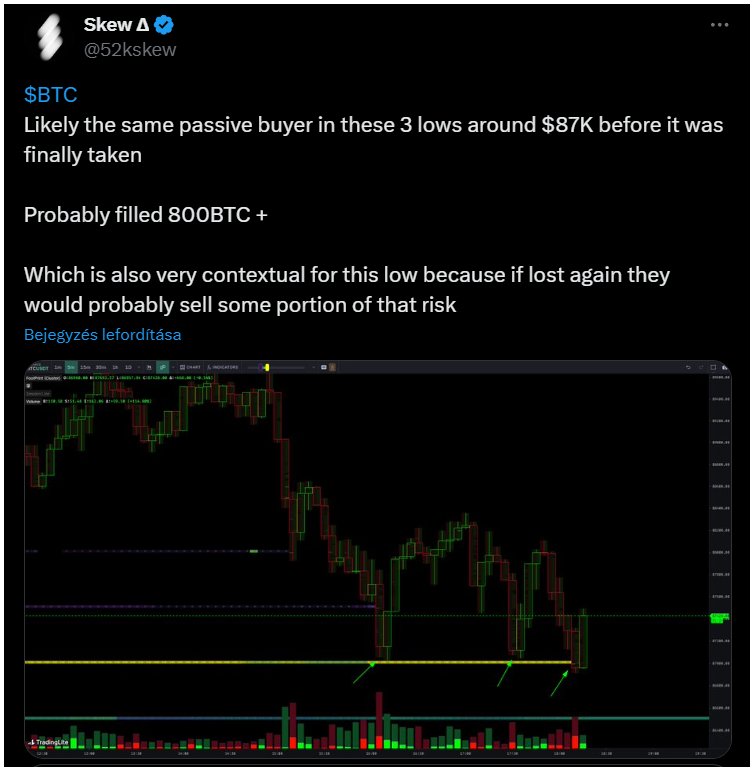Open the CHART menu in toolbar

[x=190, y=367]
